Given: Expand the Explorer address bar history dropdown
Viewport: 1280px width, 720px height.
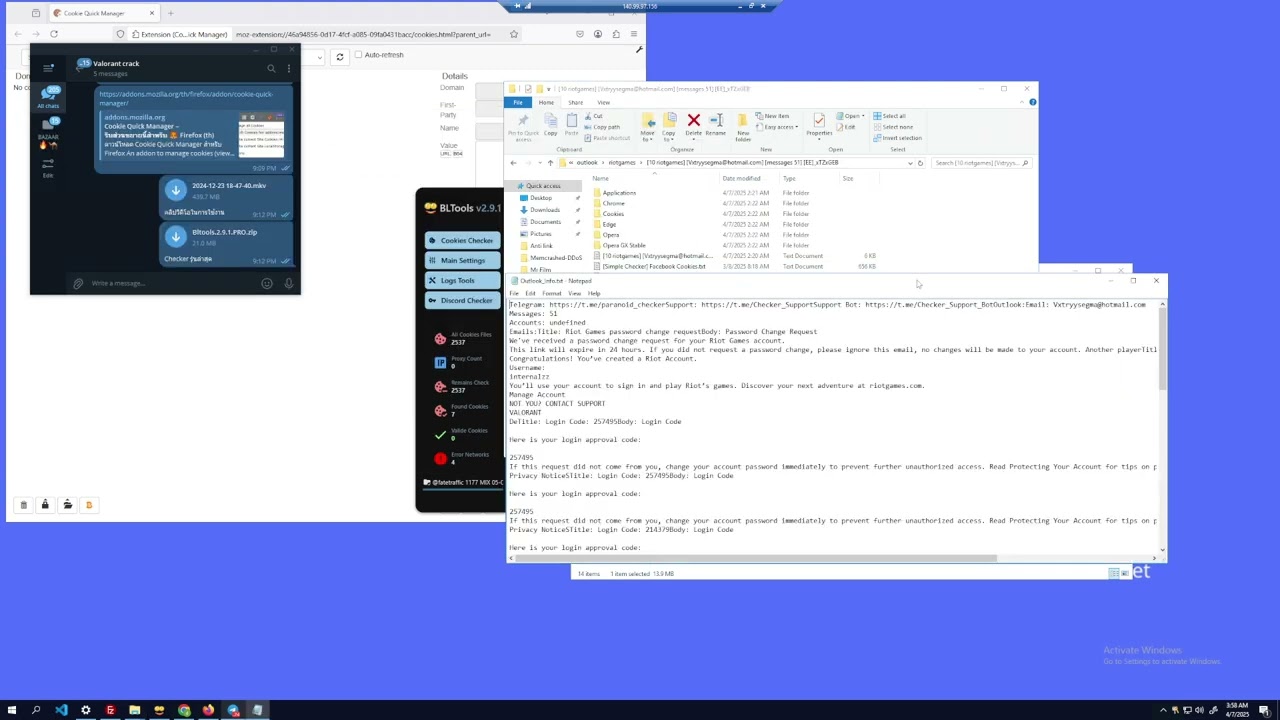Looking at the screenshot, I should [x=910, y=163].
